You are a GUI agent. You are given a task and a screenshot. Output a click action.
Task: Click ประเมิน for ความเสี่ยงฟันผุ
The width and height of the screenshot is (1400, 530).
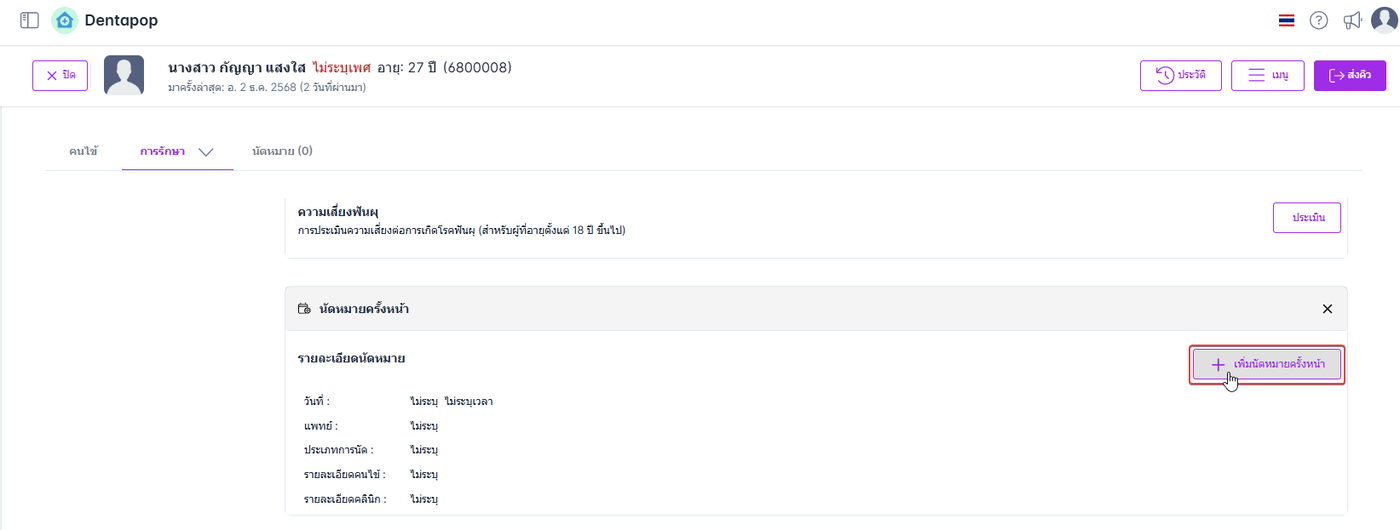click(1306, 217)
